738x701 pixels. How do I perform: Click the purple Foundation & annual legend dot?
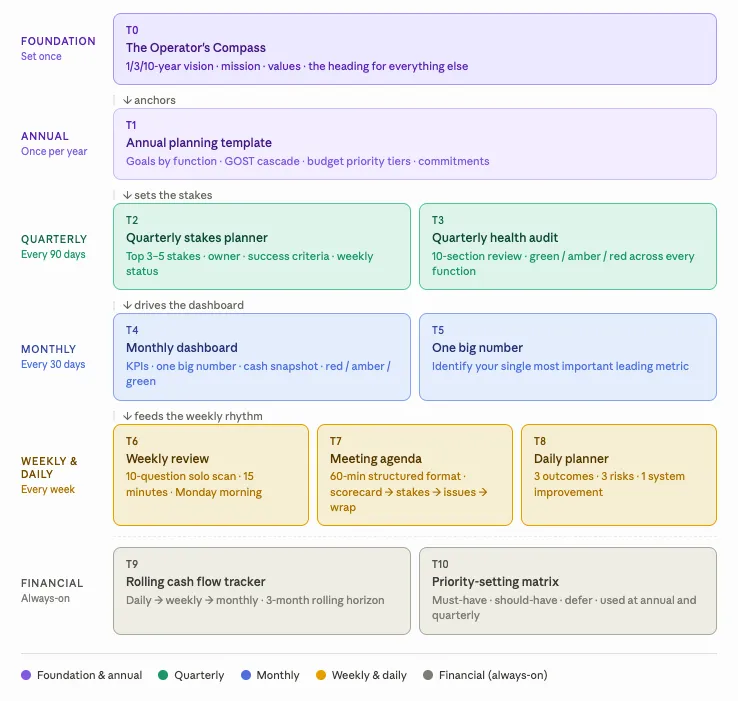(x=26, y=675)
